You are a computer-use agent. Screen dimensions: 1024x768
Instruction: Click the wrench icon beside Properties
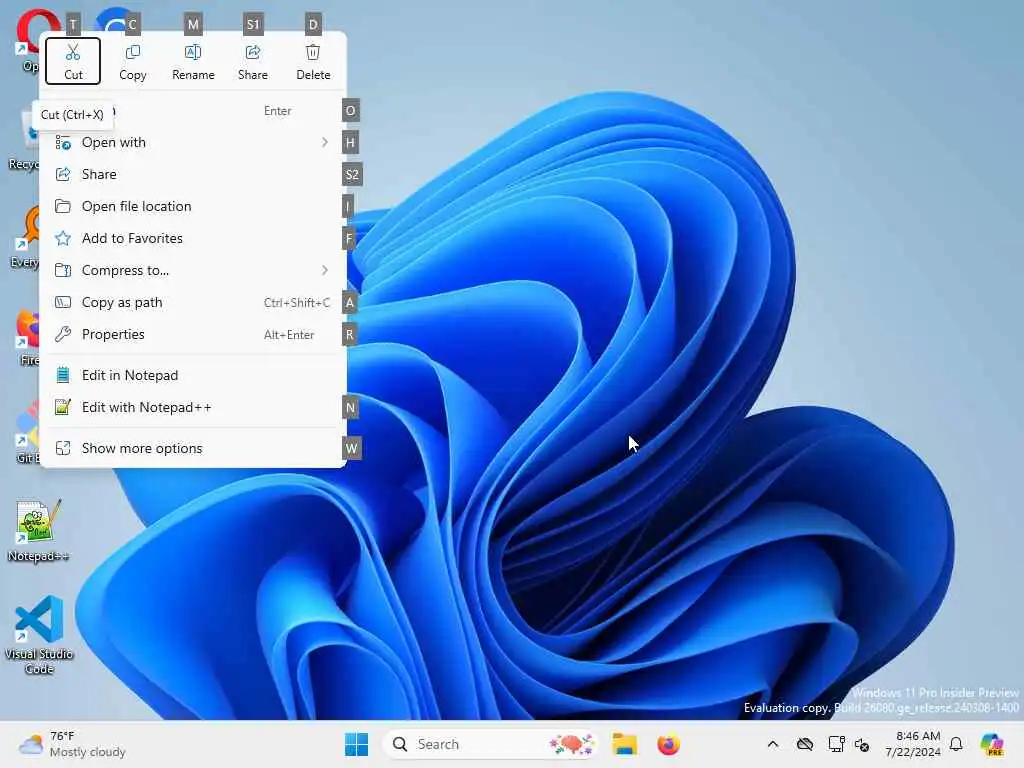pyautogui.click(x=63, y=334)
